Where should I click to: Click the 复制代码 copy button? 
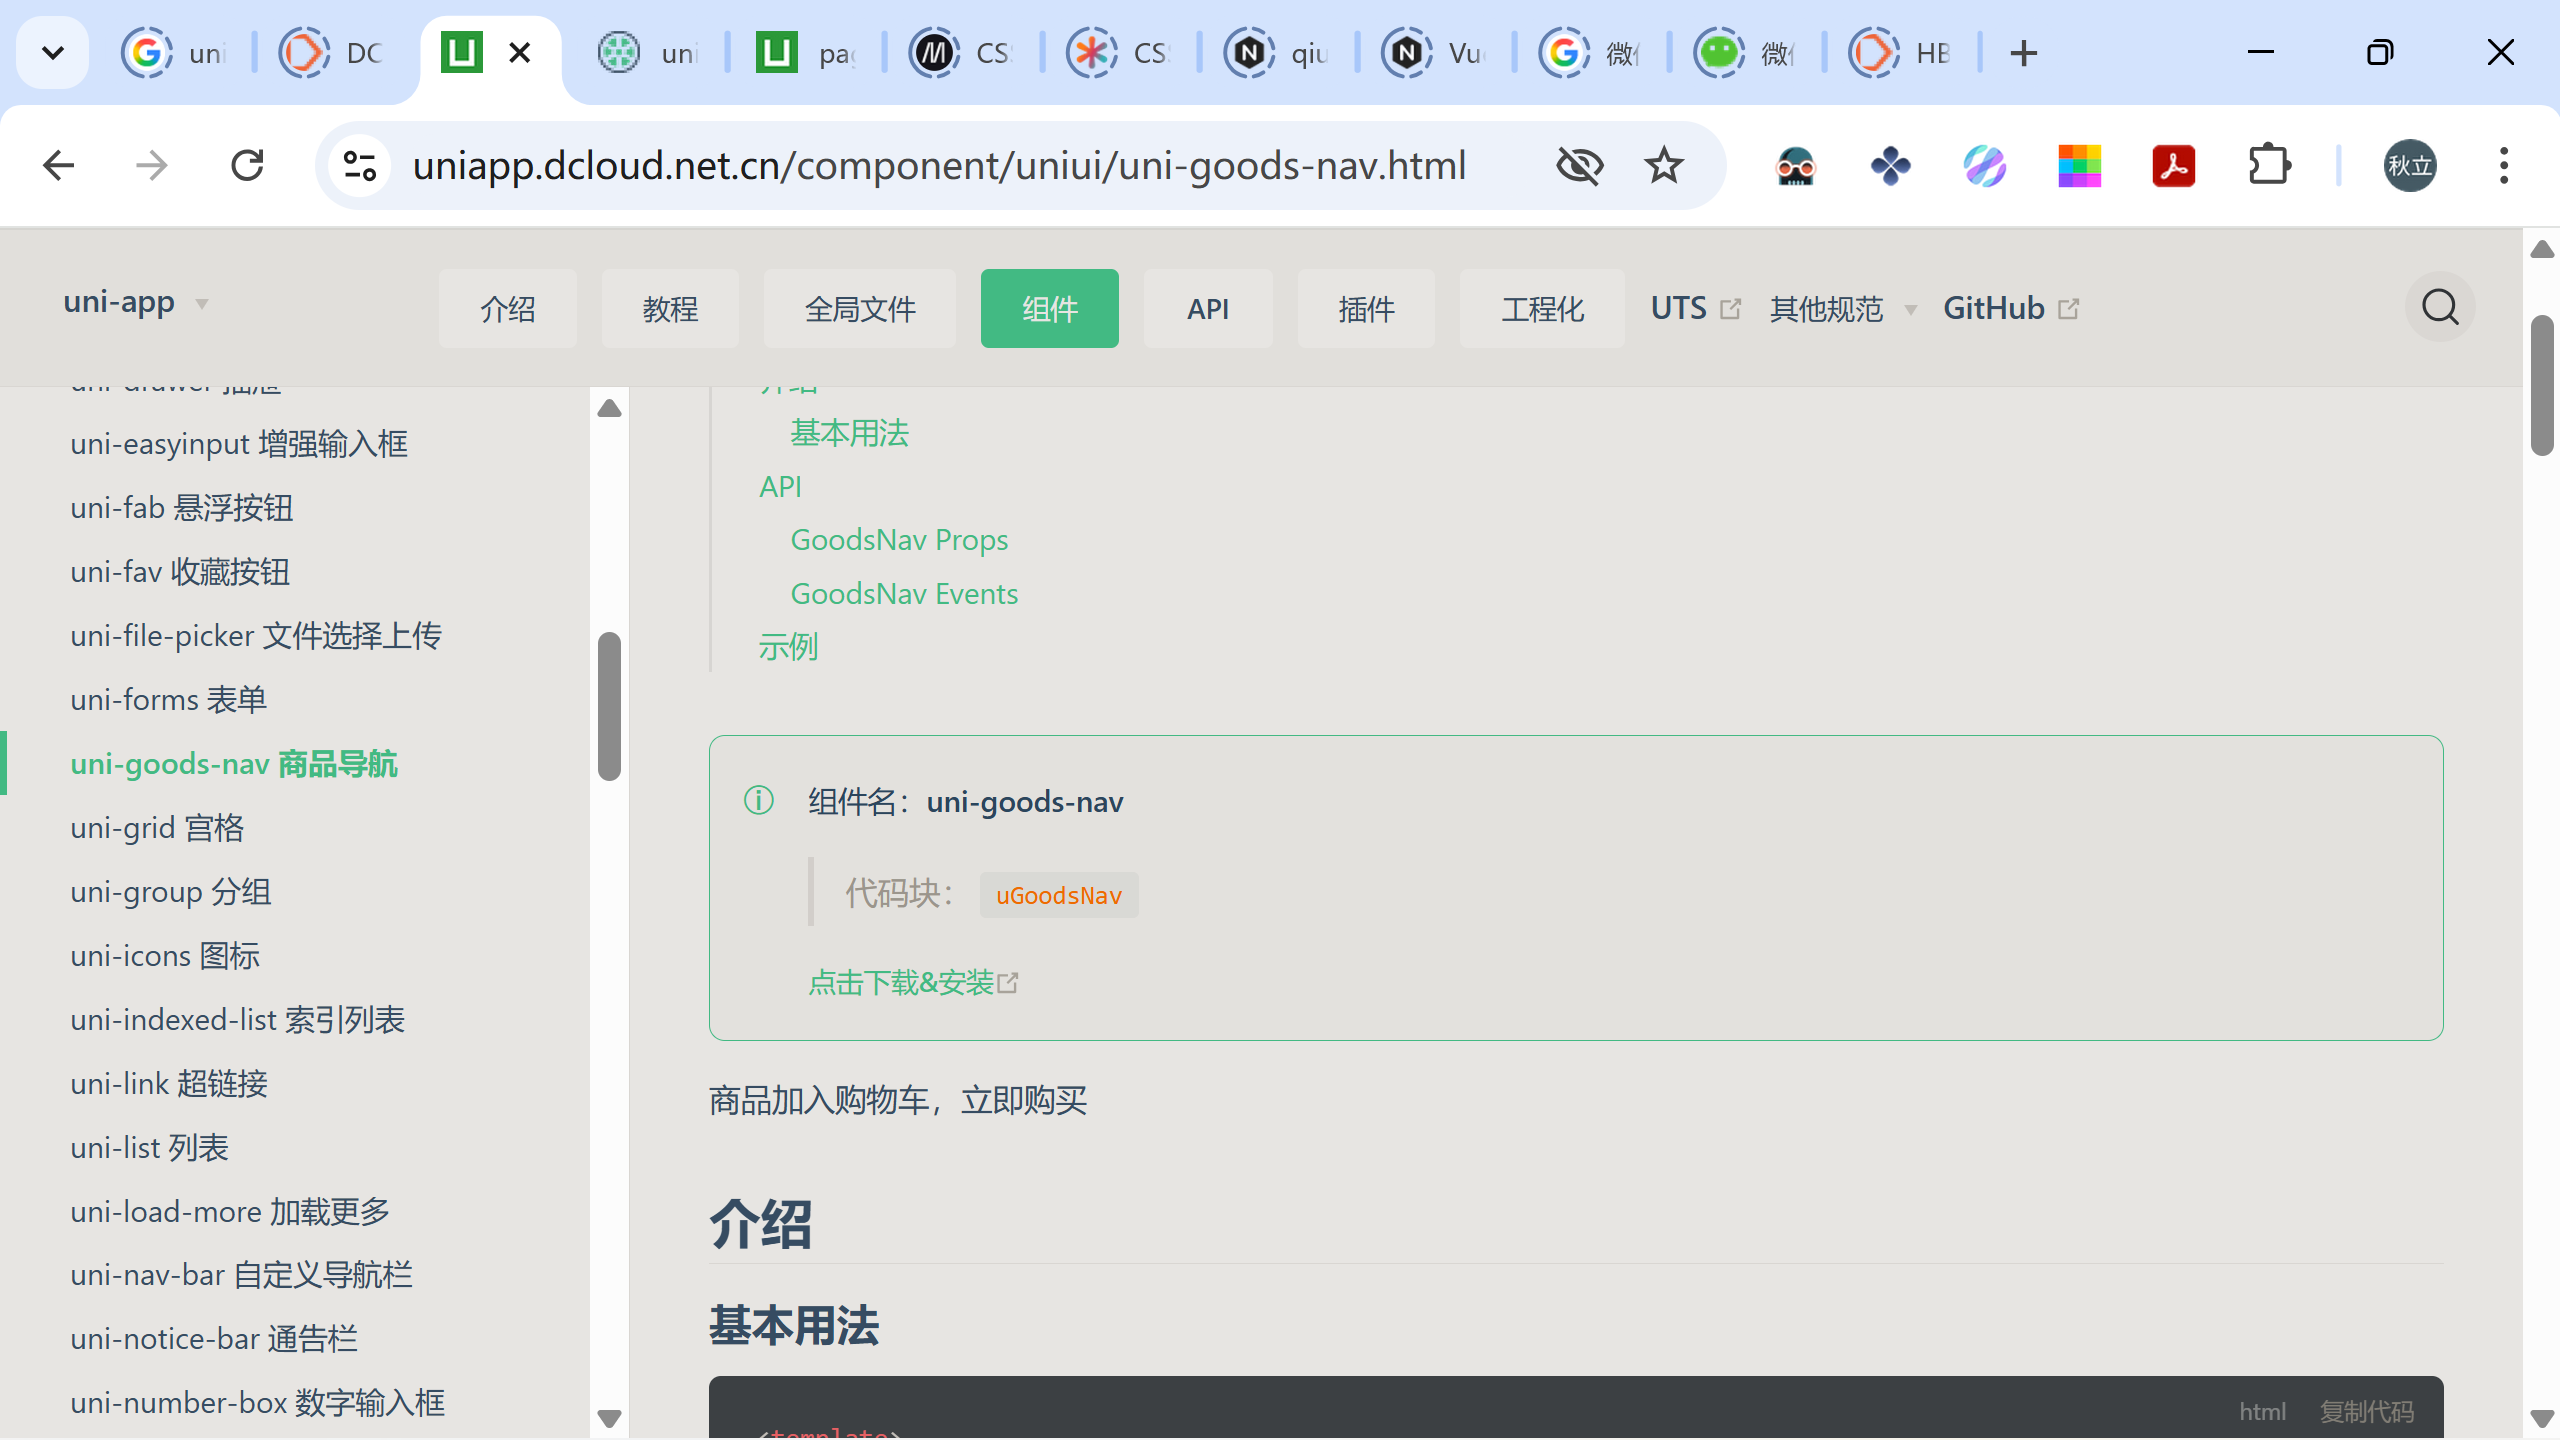pyautogui.click(x=2366, y=1411)
